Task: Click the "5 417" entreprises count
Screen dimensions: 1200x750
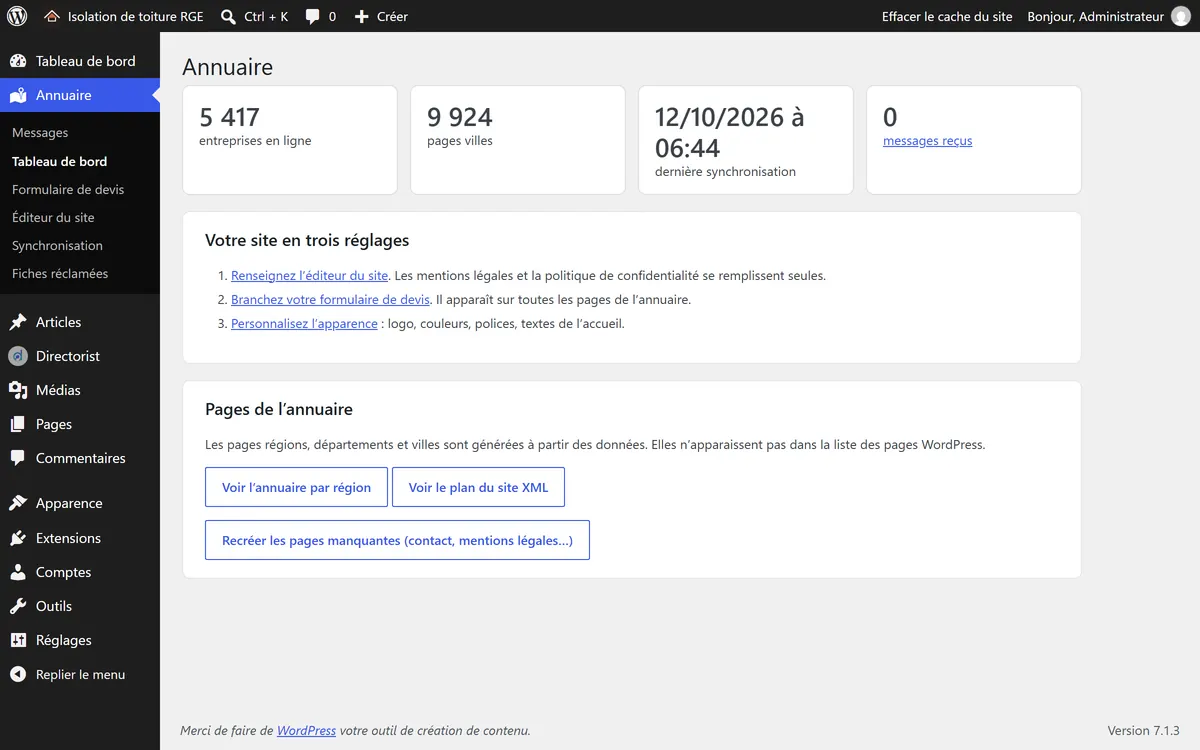Action: click(229, 117)
